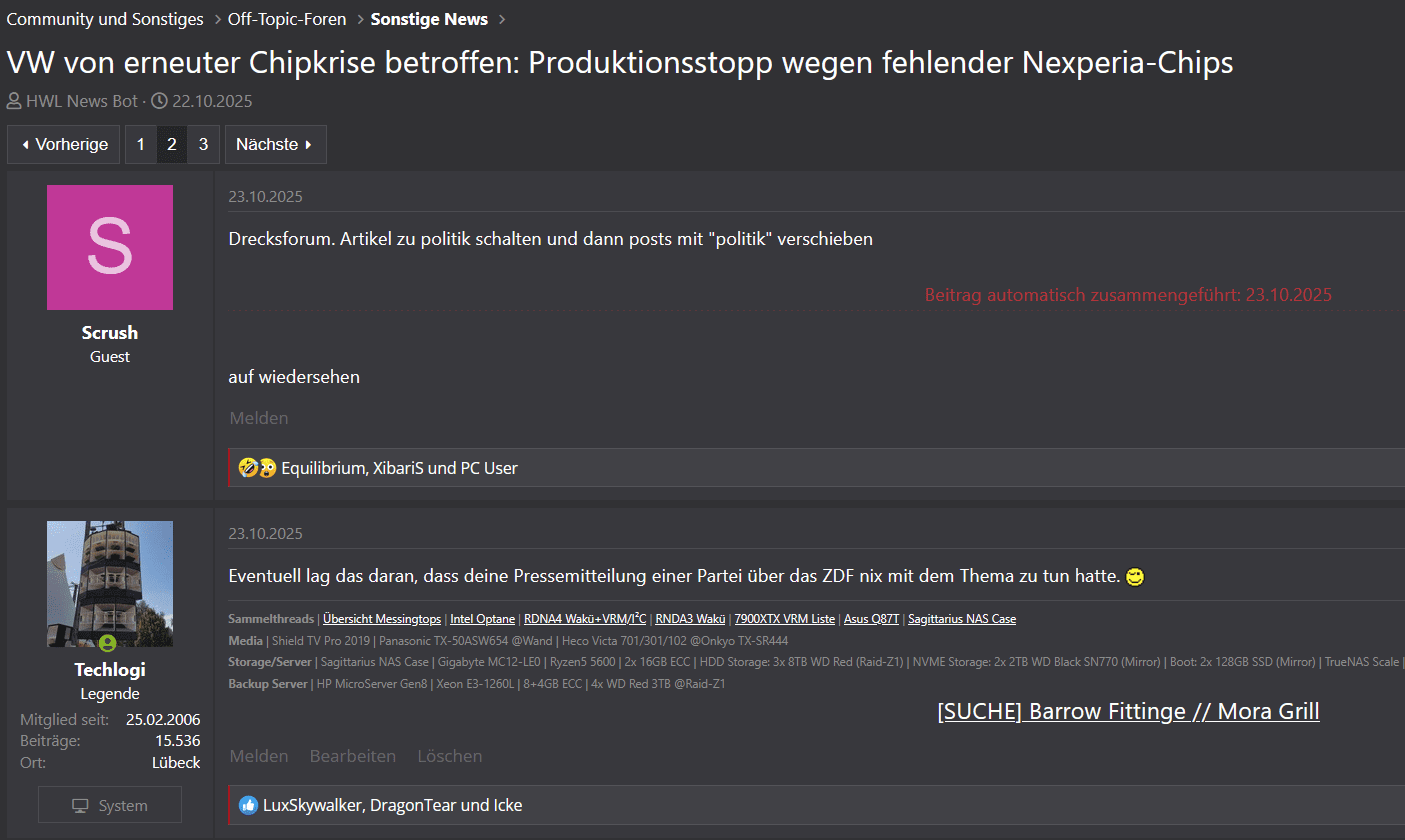
Task: Click the green online status badge on Techlogi
Action: pyautogui.click(x=108, y=643)
